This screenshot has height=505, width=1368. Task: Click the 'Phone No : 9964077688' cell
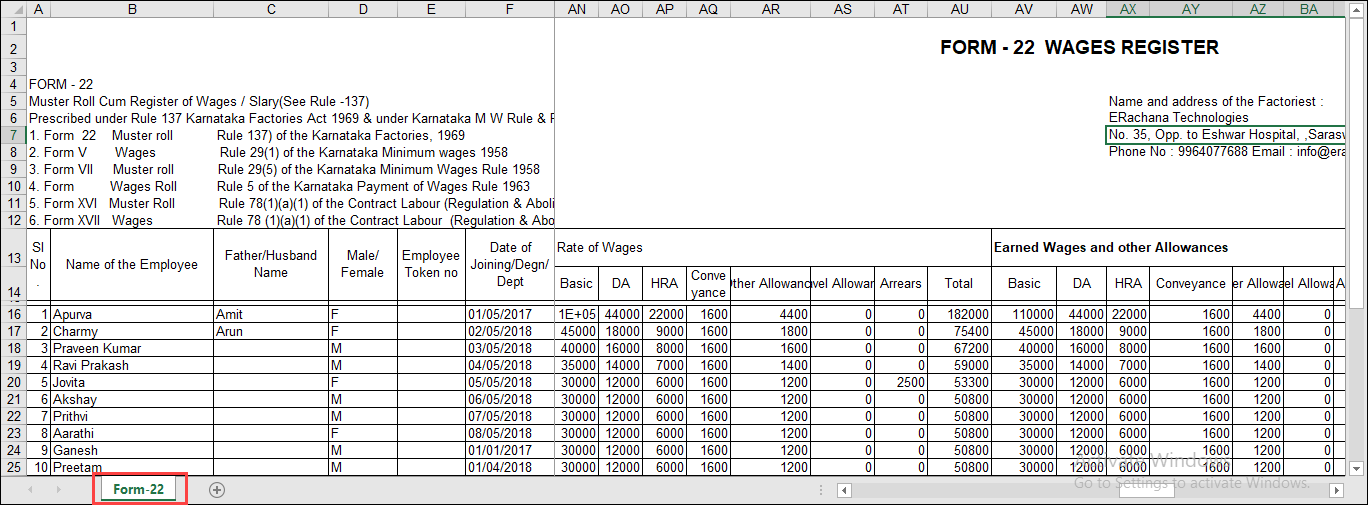[x=1226, y=152]
